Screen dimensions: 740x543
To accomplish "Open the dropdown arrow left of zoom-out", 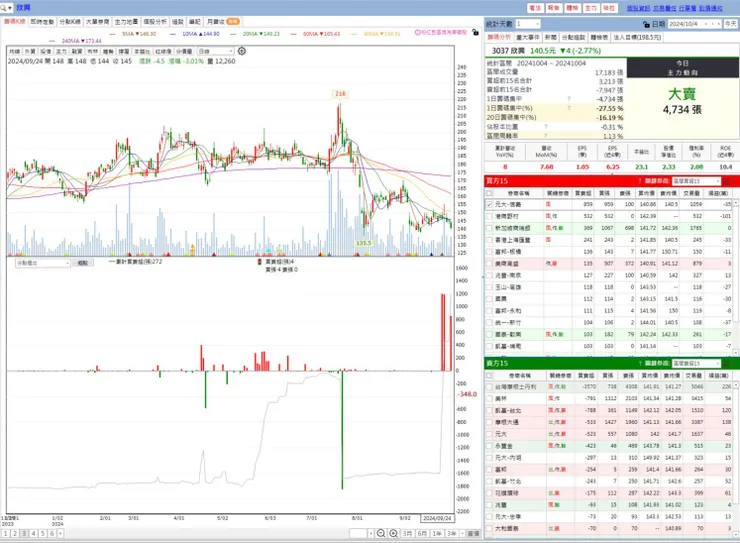I will (371, 534).
